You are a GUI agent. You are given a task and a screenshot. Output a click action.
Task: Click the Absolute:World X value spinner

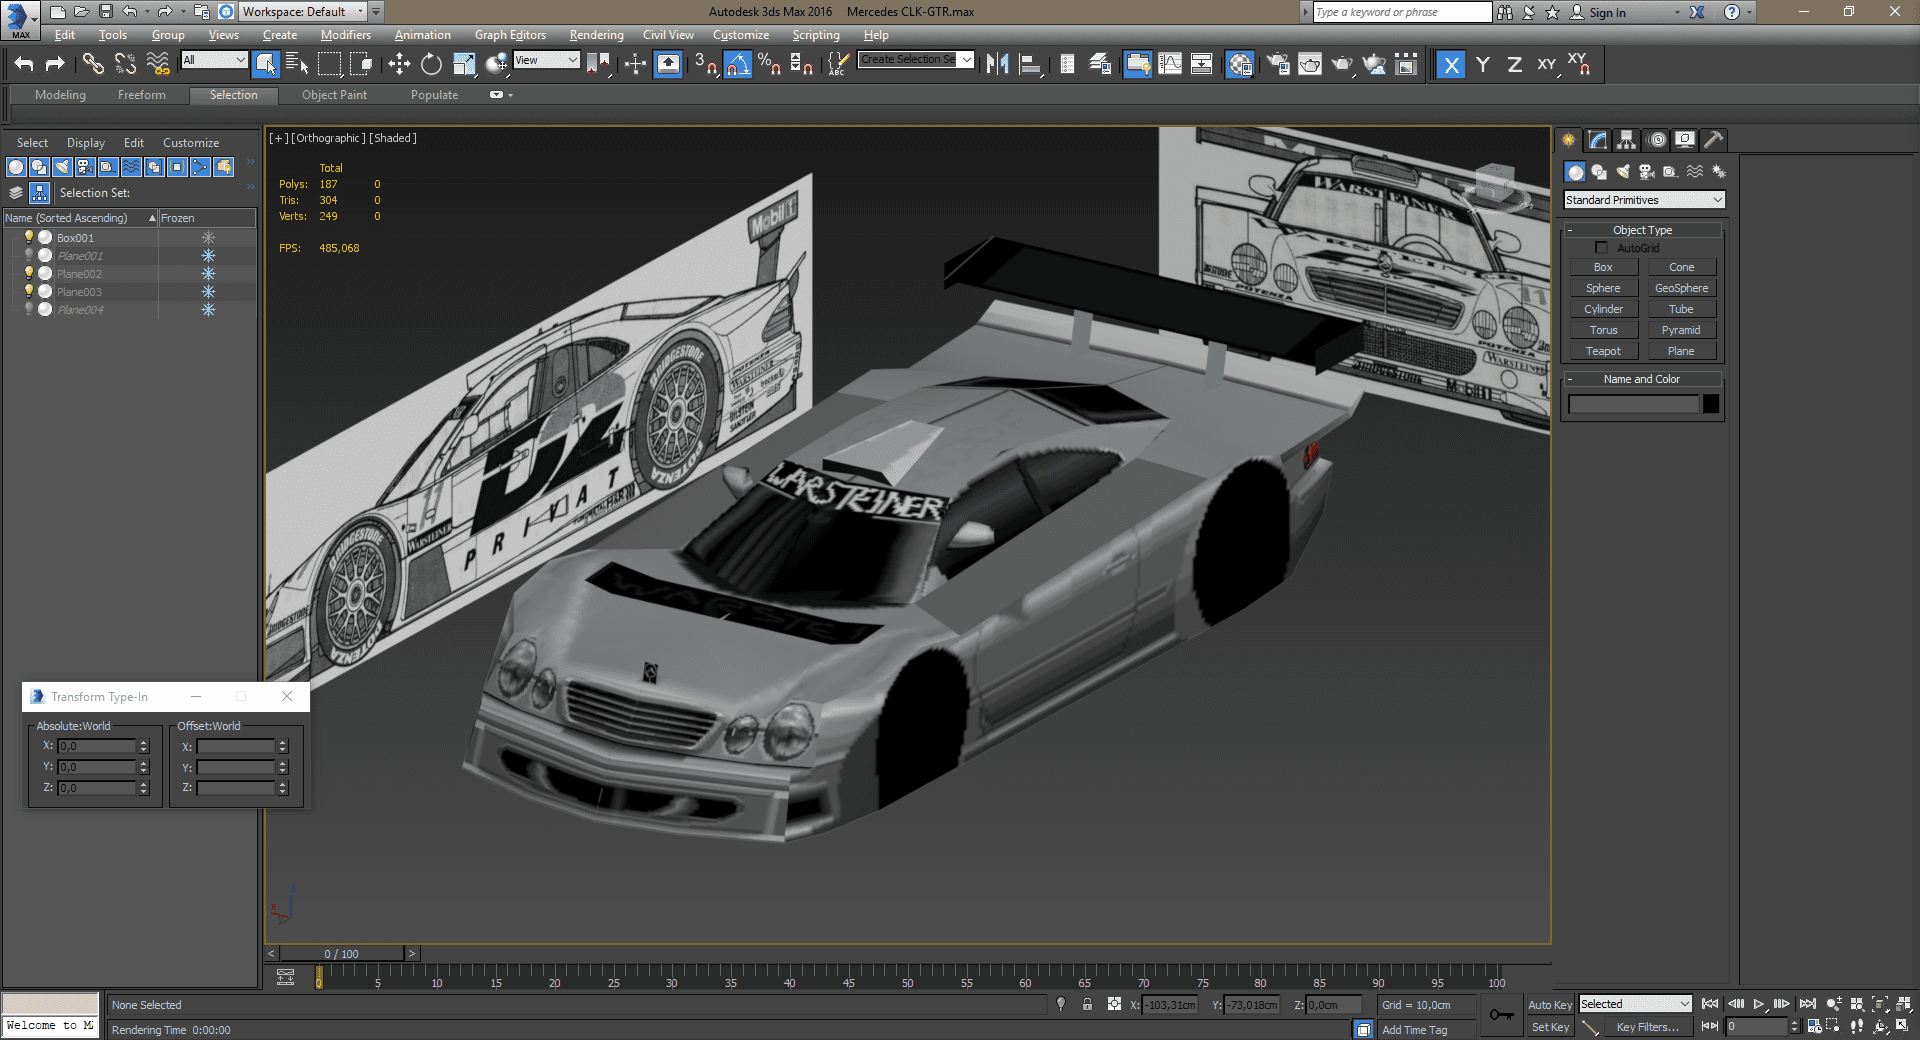pos(144,746)
